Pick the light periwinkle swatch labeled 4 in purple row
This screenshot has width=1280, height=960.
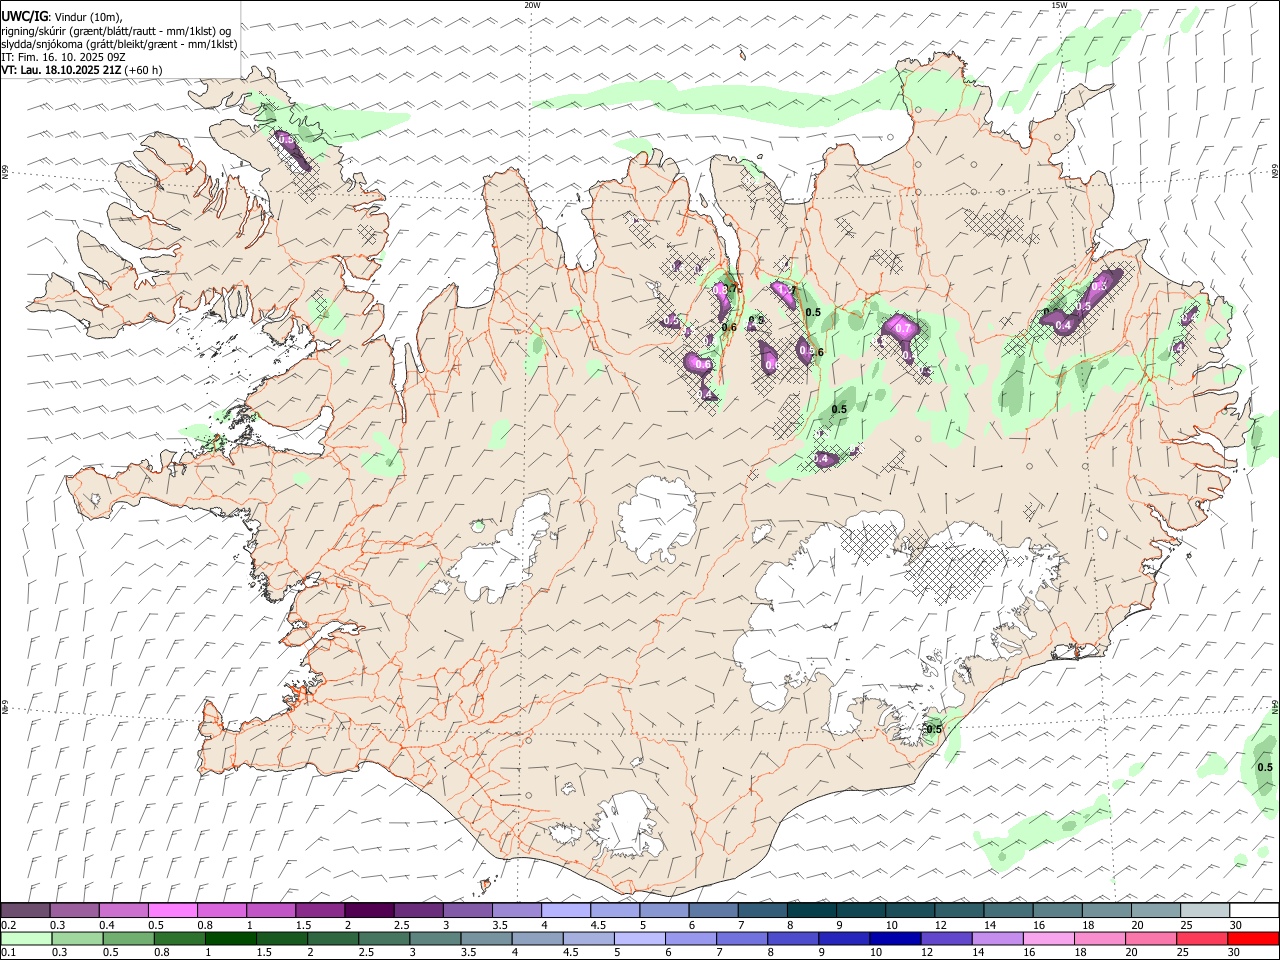point(566,911)
